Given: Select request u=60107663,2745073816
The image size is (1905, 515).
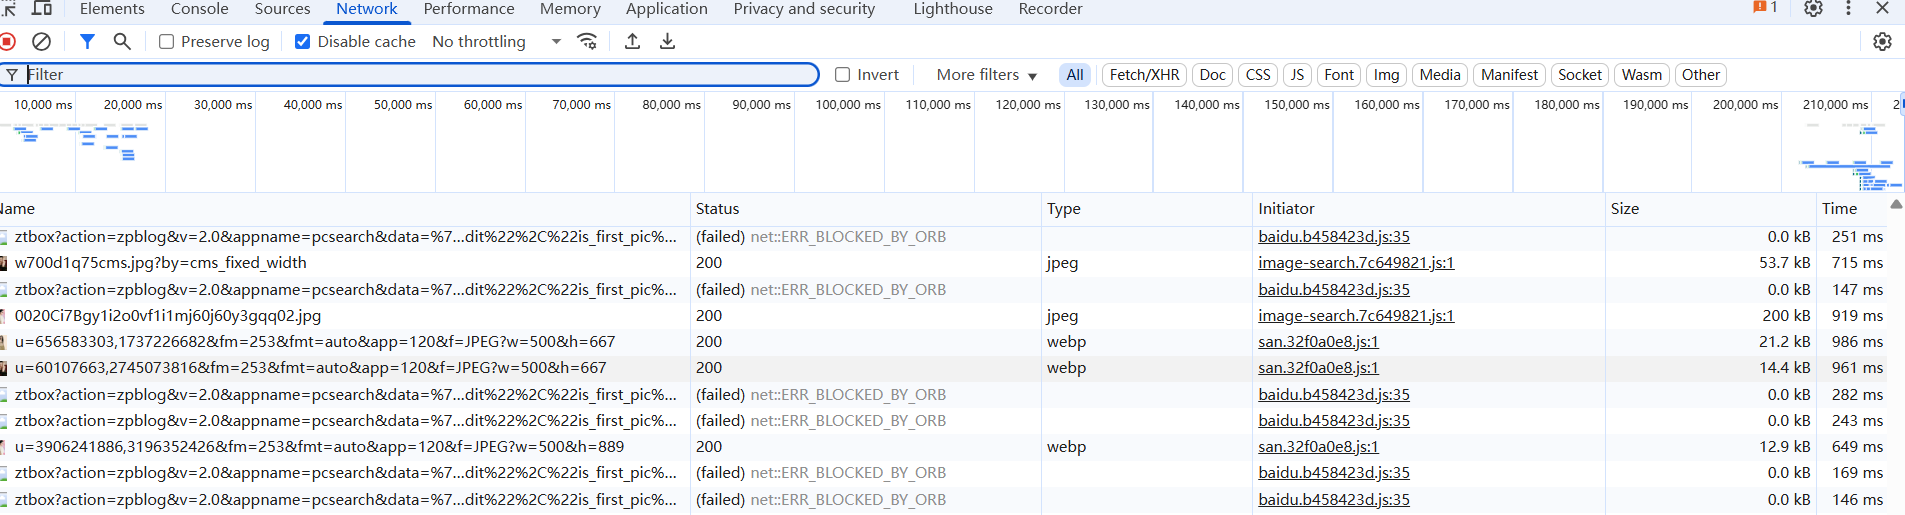Looking at the screenshot, I should click(310, 368).
